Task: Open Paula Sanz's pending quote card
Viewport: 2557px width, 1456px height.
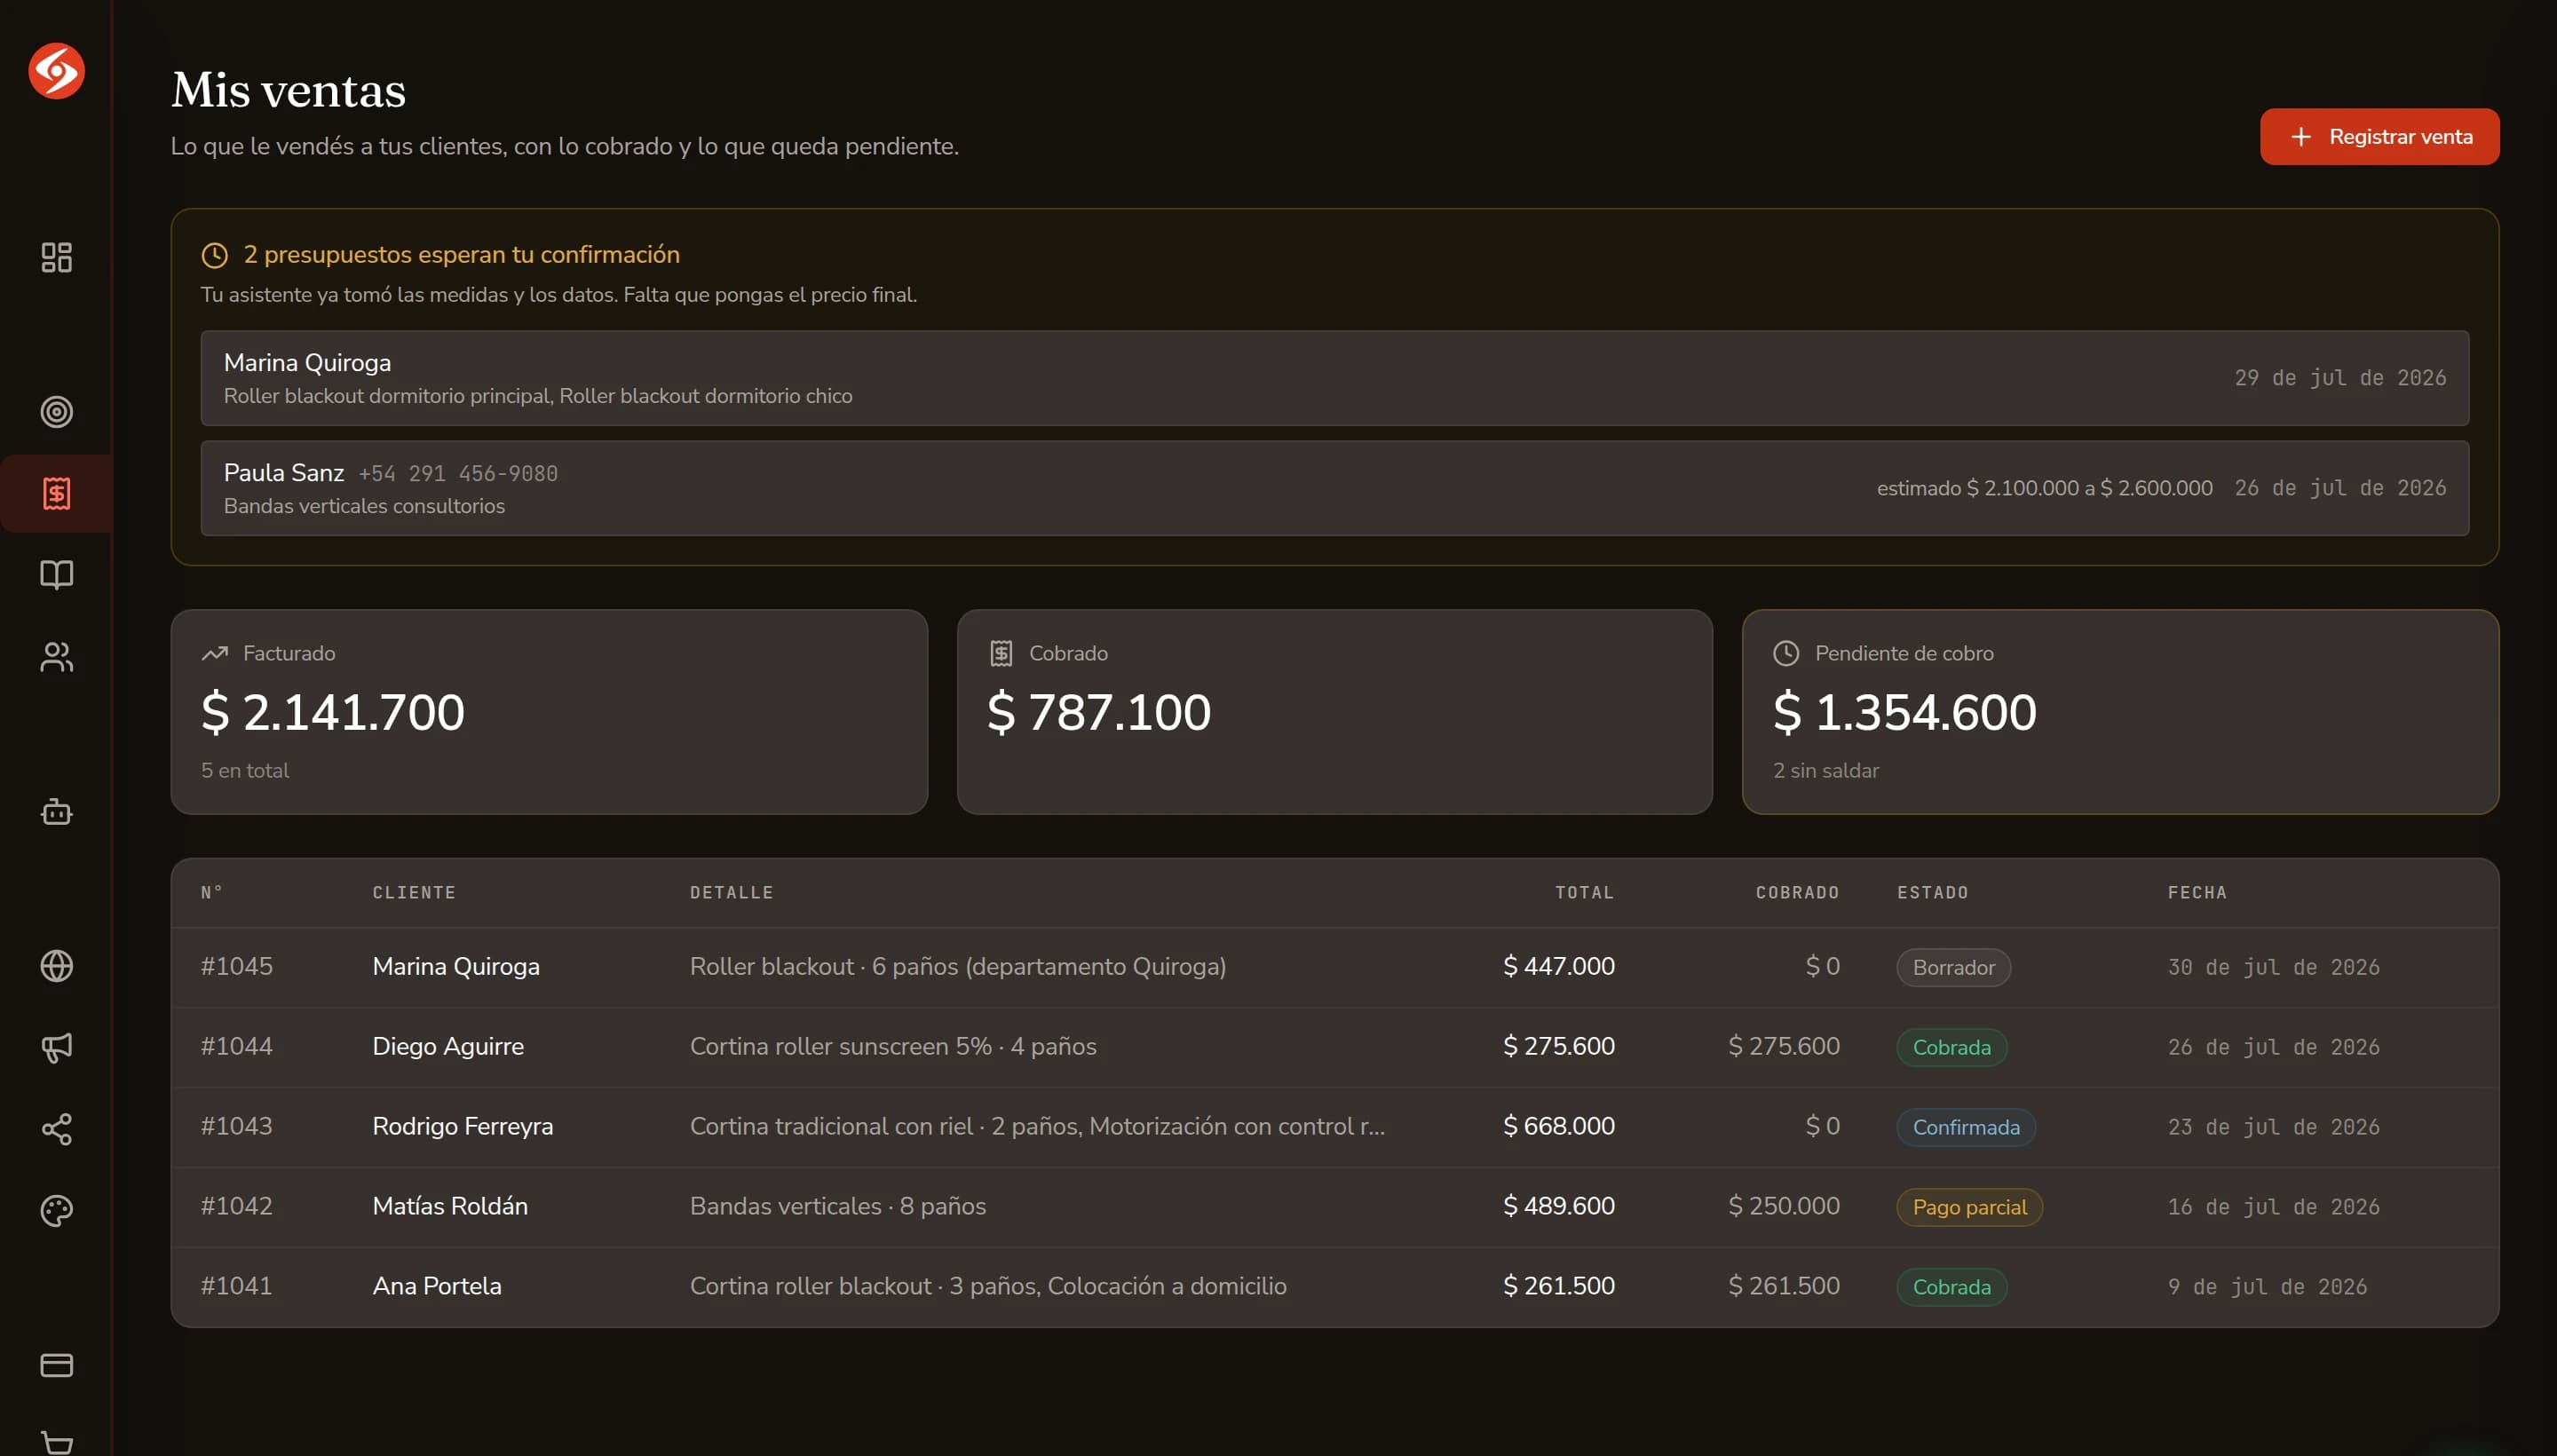Action: (x=1334, y=488)
